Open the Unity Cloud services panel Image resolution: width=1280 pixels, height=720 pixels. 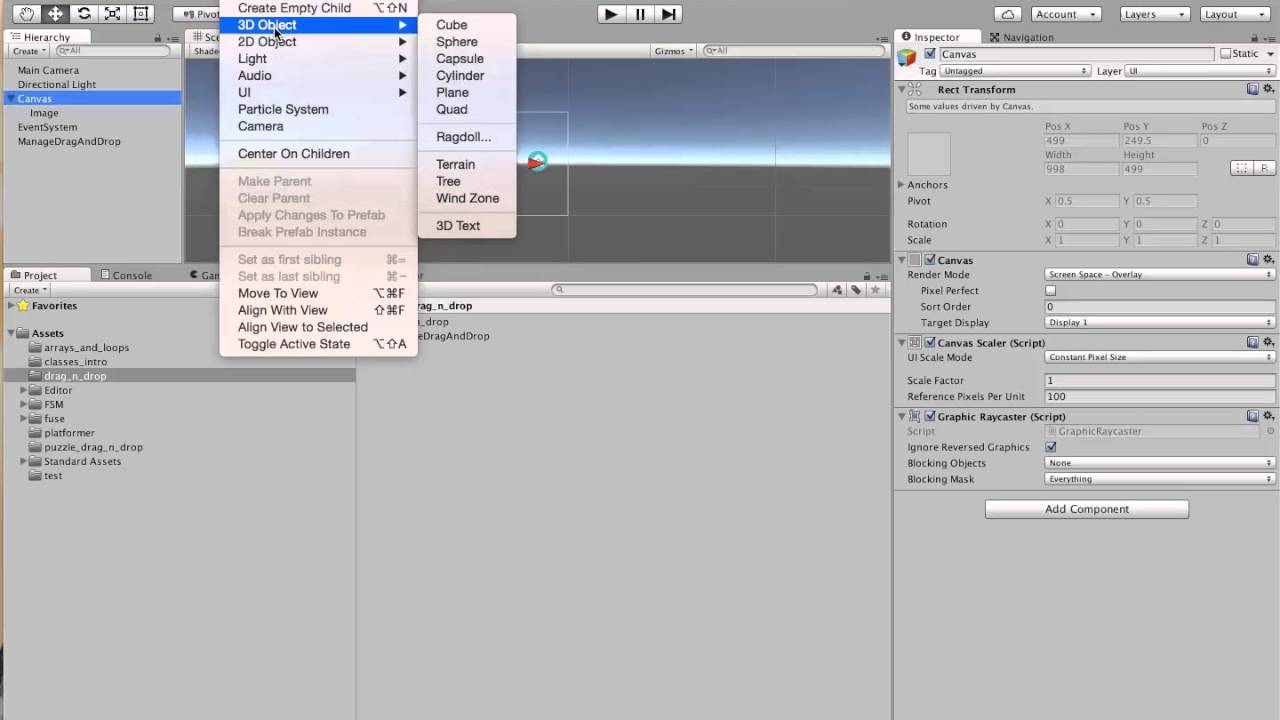(1007, 13)
